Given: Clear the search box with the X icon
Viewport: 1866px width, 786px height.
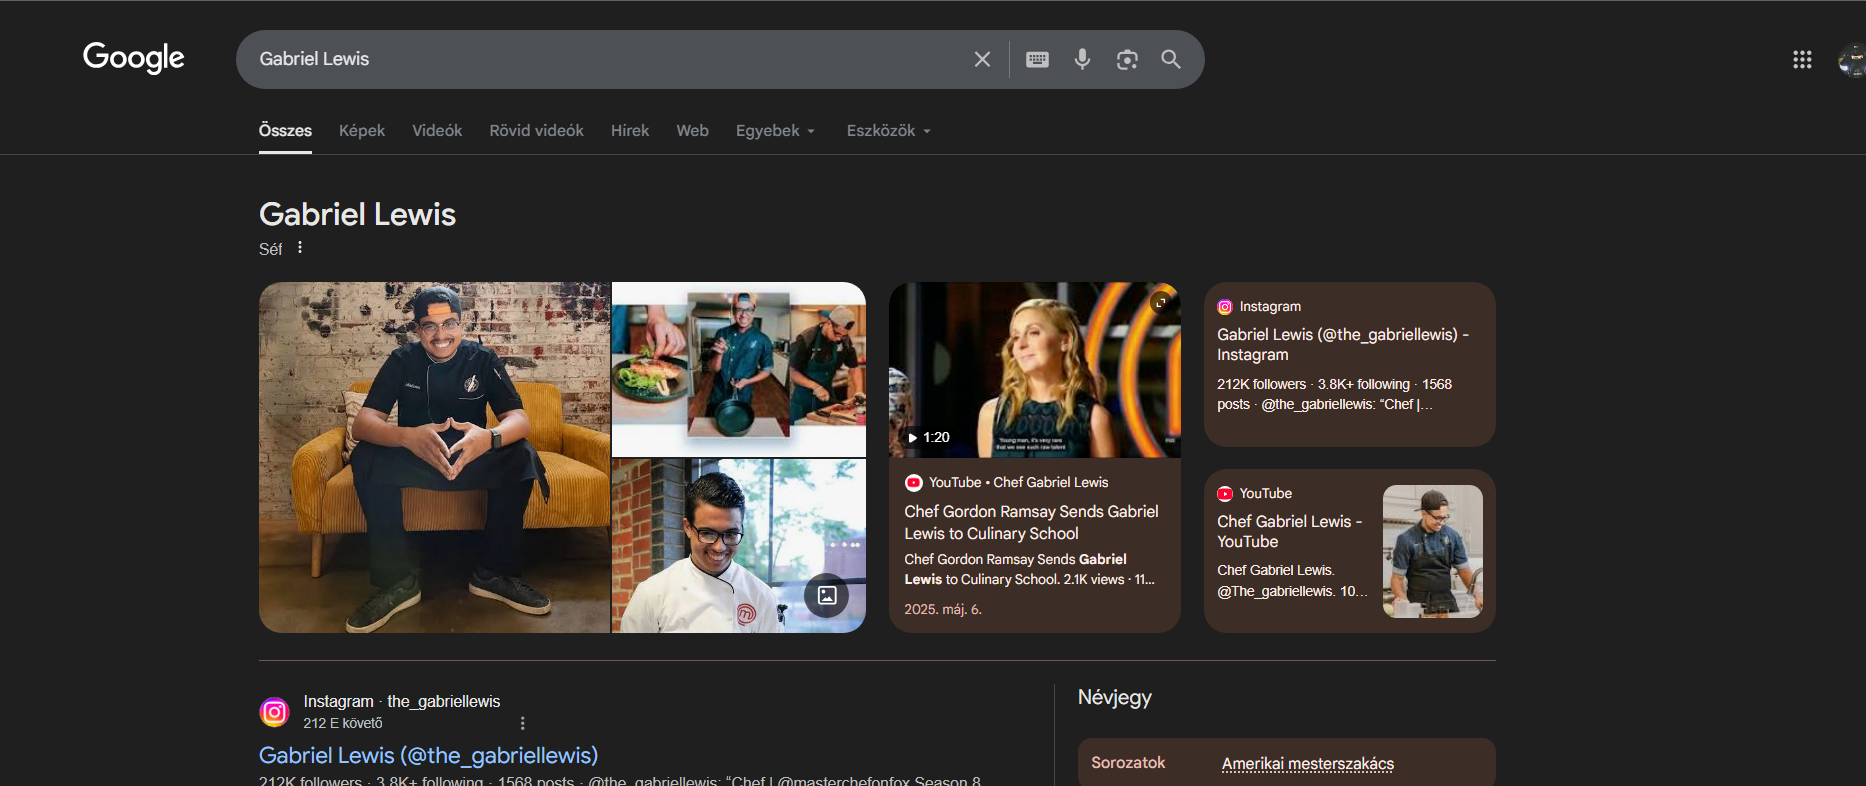Looking at the screenshot, I should tap(982, 59).
